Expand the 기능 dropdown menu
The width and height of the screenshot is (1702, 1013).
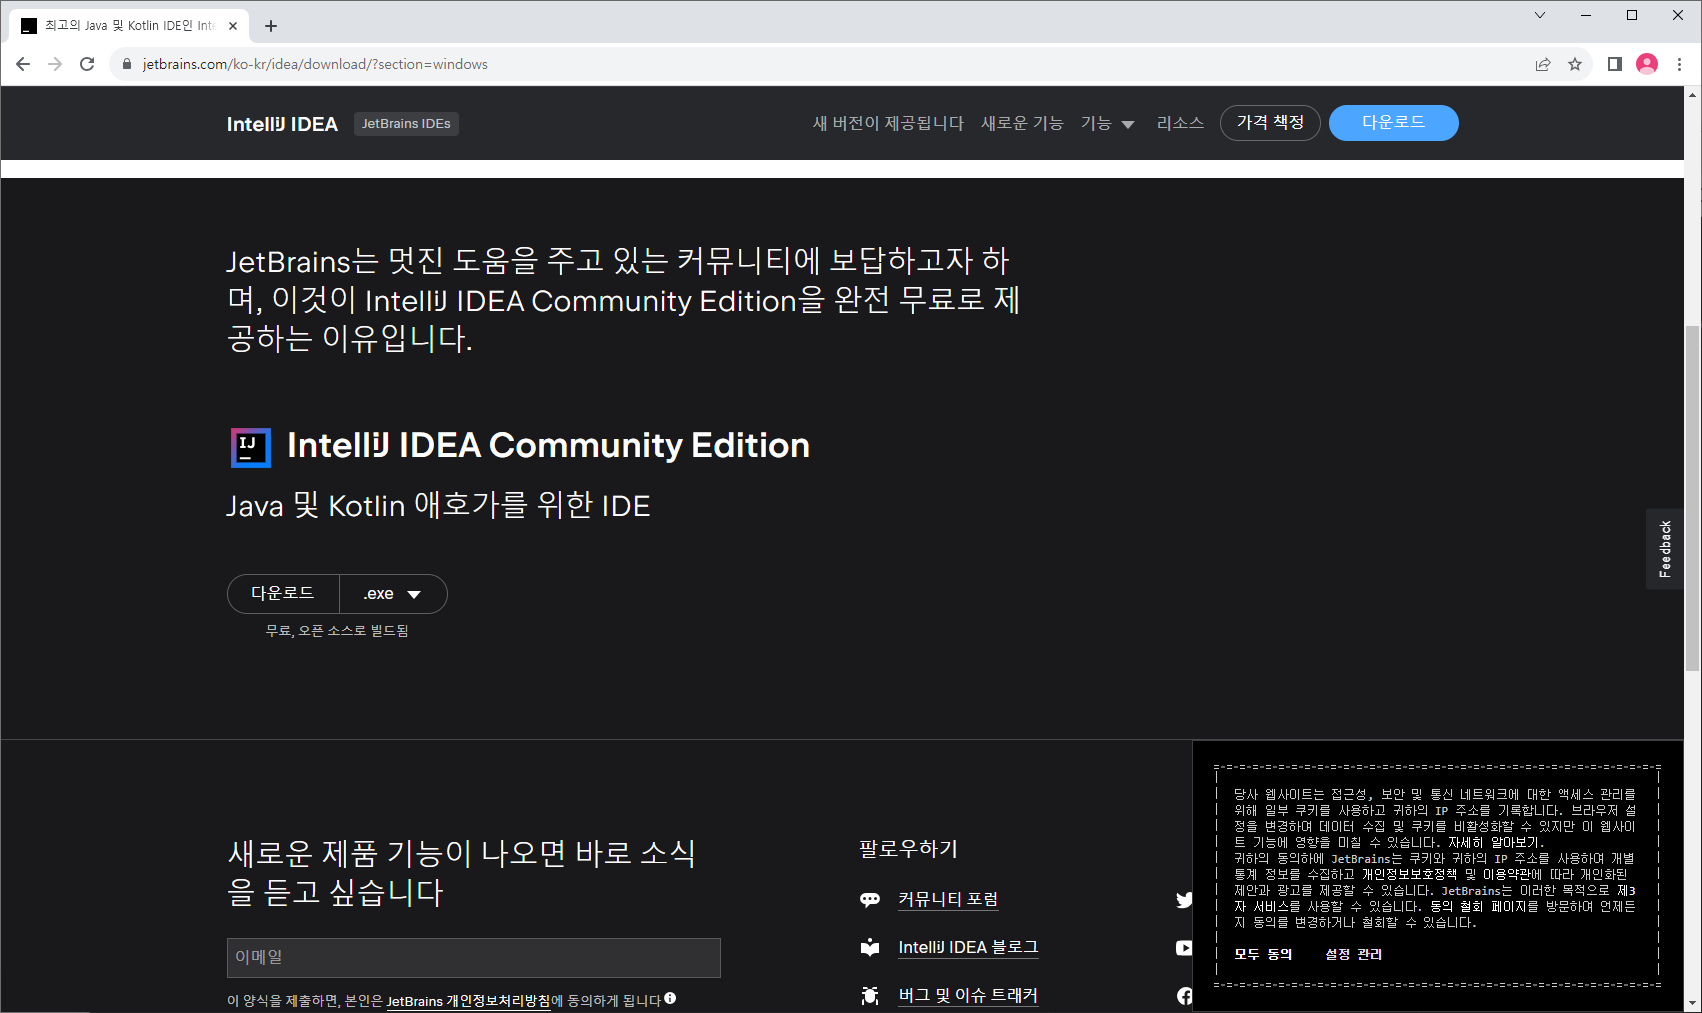pyautogui.click(x=1107, y=123)
